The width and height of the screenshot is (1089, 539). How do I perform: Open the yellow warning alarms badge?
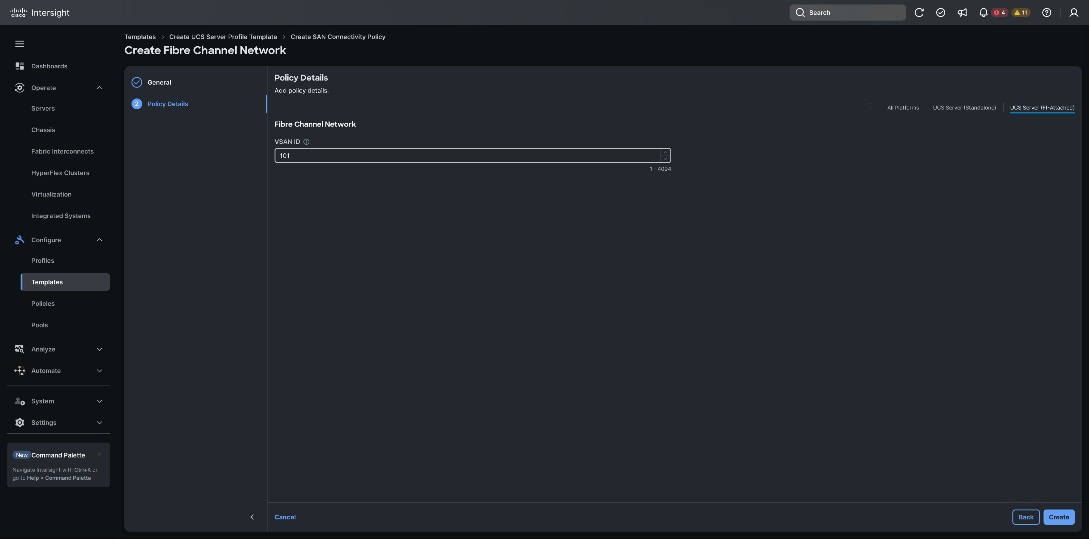click(1020, 13)
